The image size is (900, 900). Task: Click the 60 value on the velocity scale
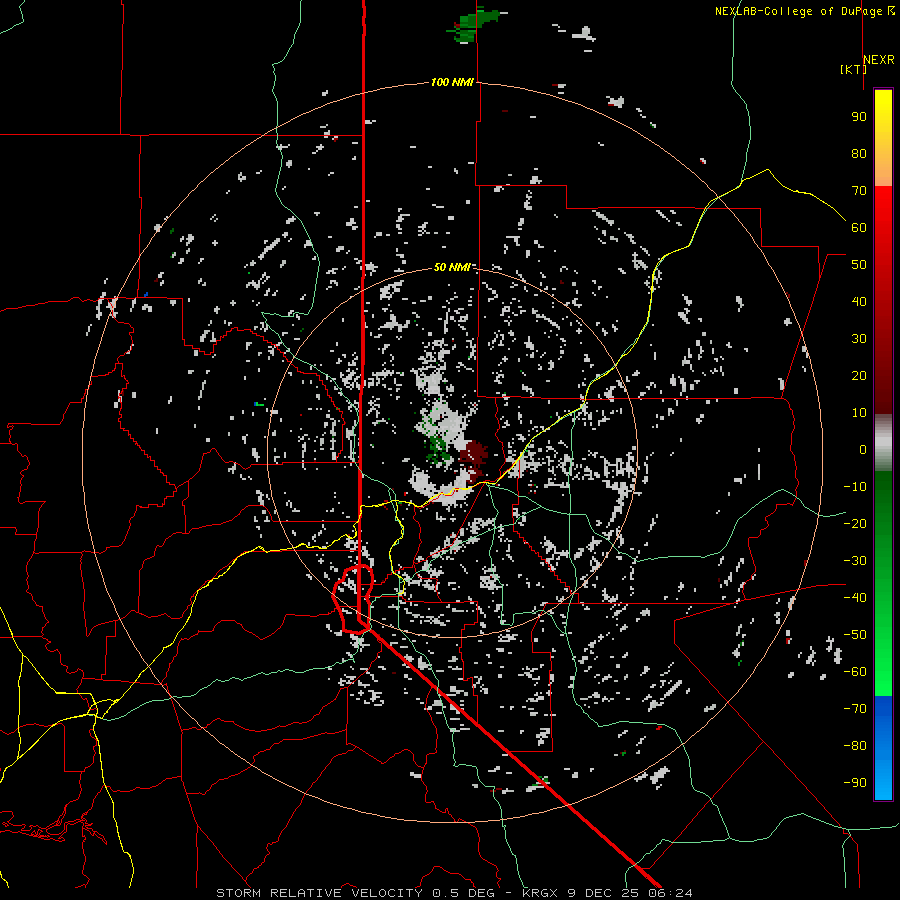click(859, 227)
